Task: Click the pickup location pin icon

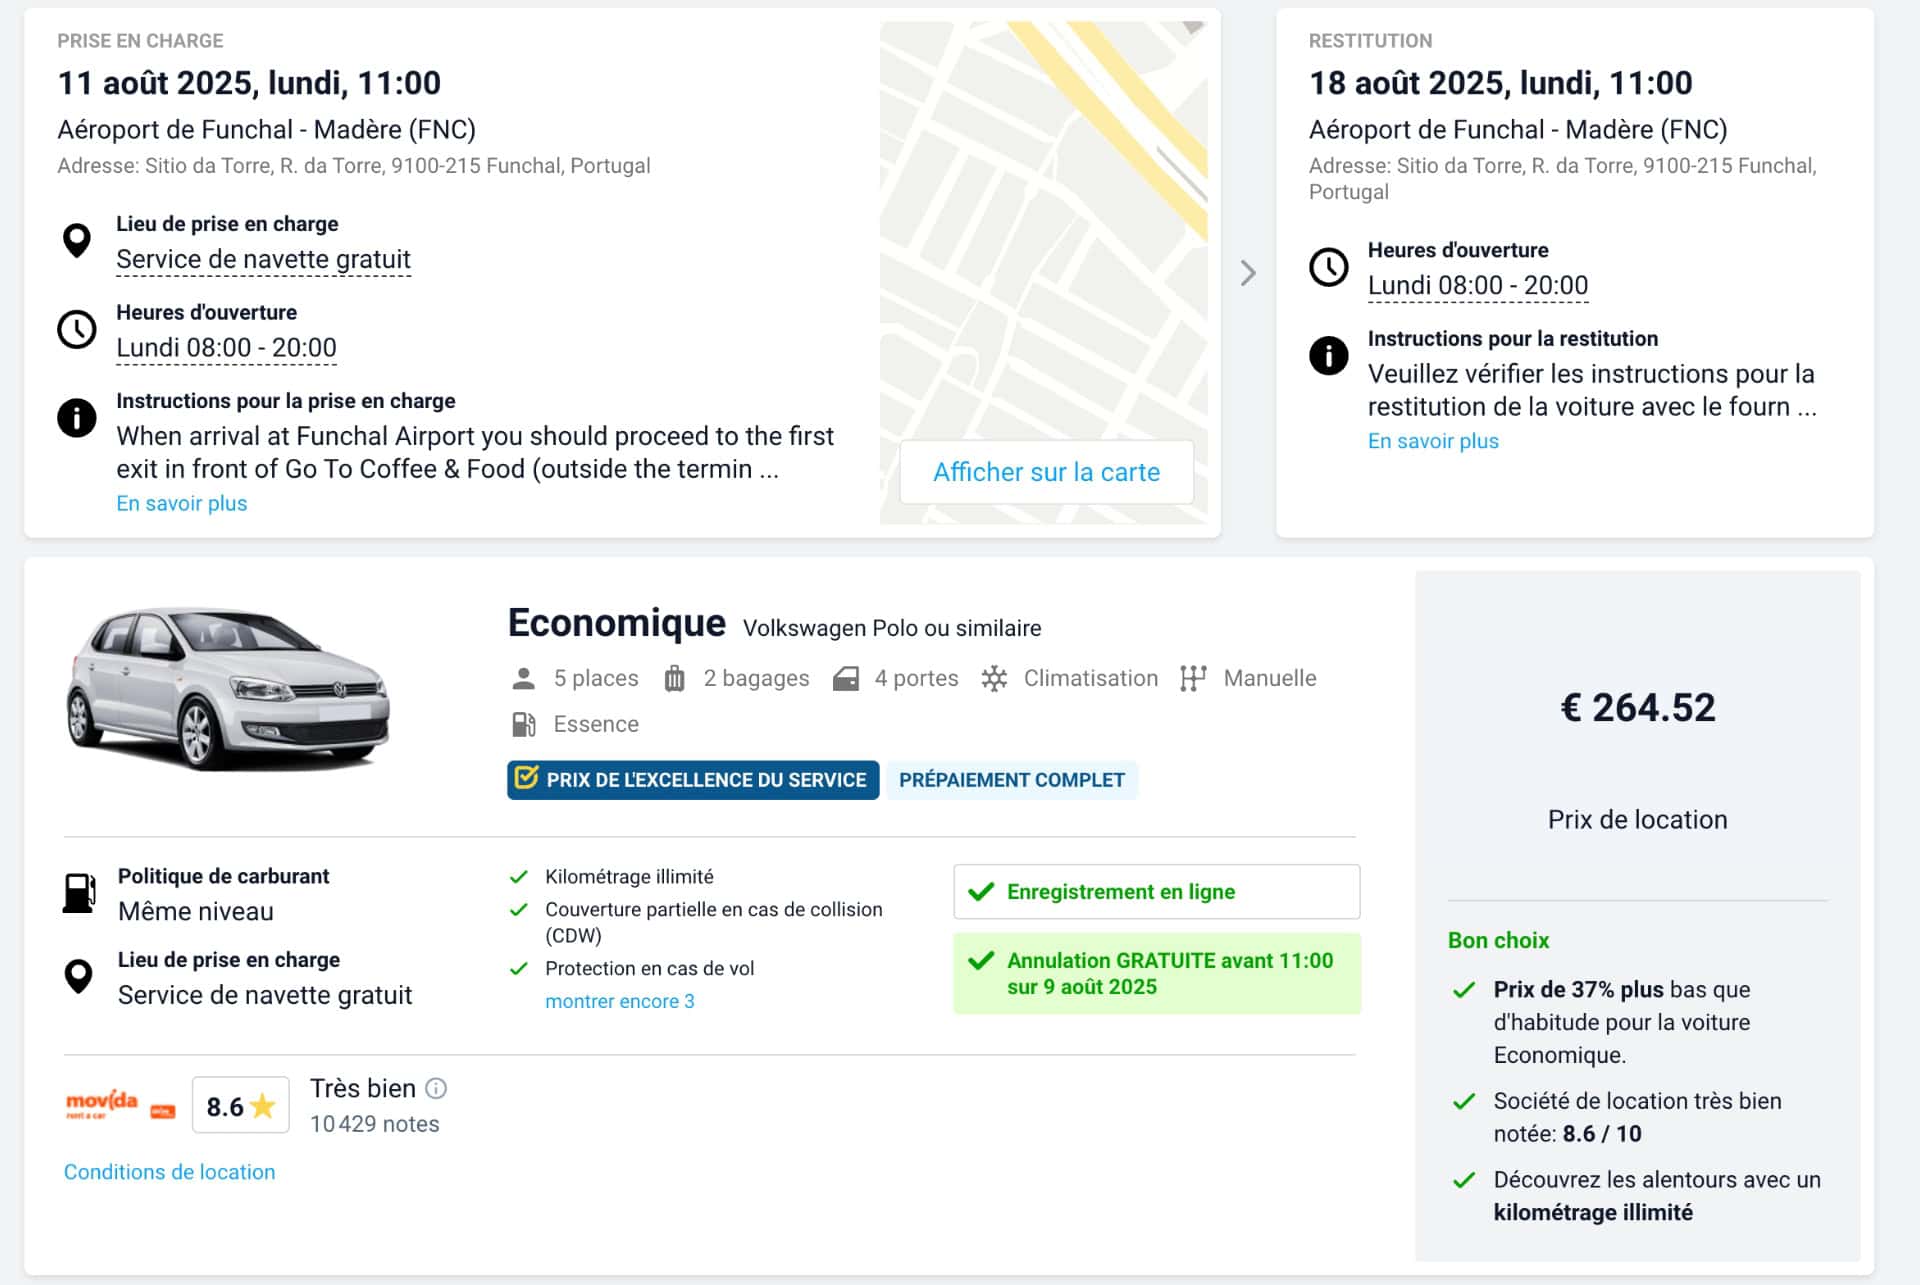Action: coord(77,241)
